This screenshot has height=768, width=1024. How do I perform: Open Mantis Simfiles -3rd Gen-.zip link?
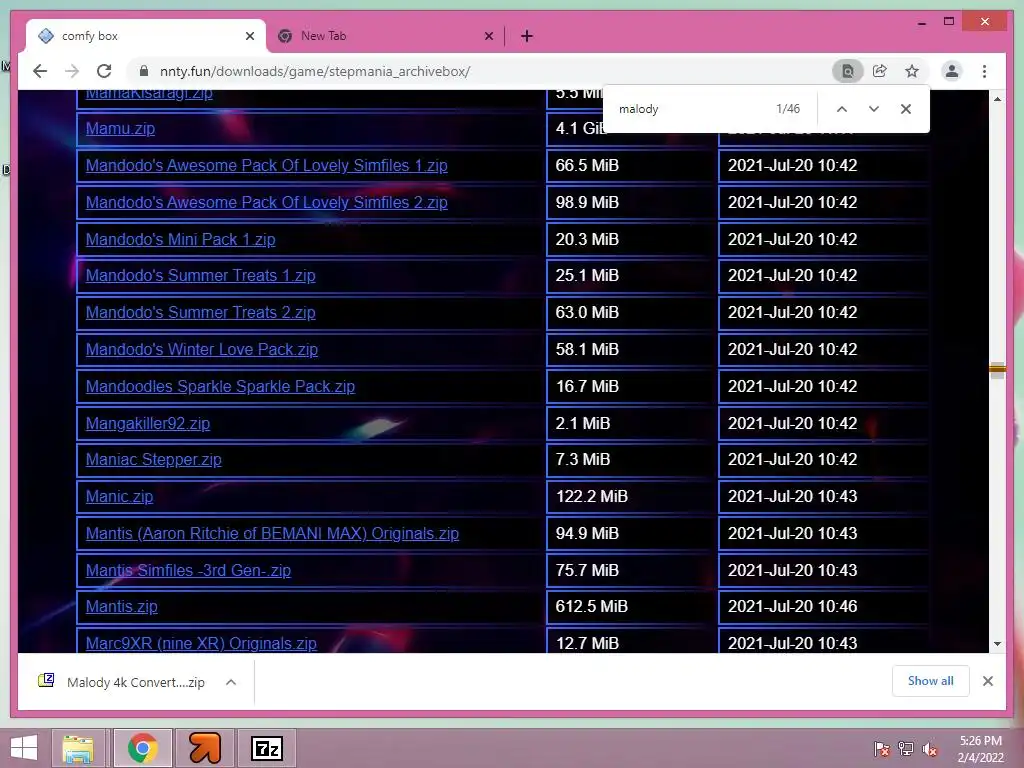(x=188, y=570)
